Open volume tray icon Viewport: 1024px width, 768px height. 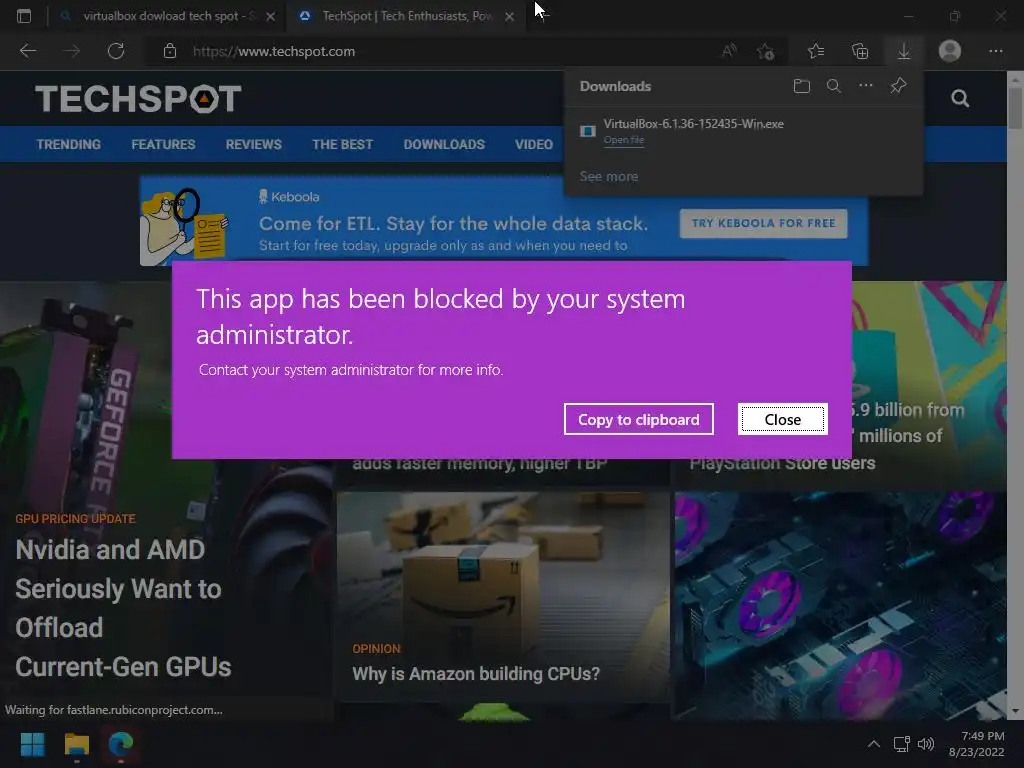pyautogui.click(x=926, y=744)
